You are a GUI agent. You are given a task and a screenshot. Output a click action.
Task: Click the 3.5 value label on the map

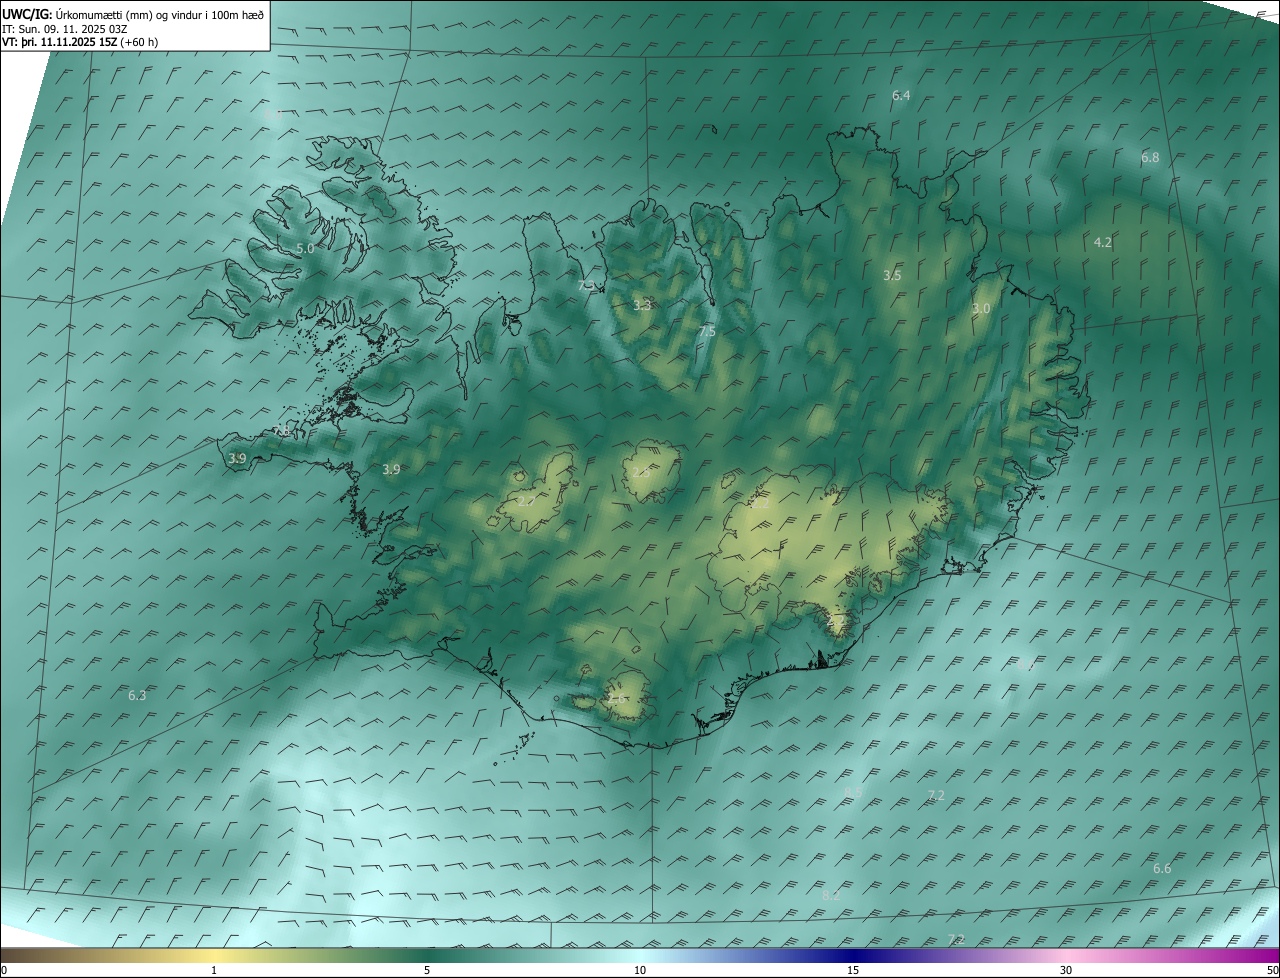click(892, 275)
